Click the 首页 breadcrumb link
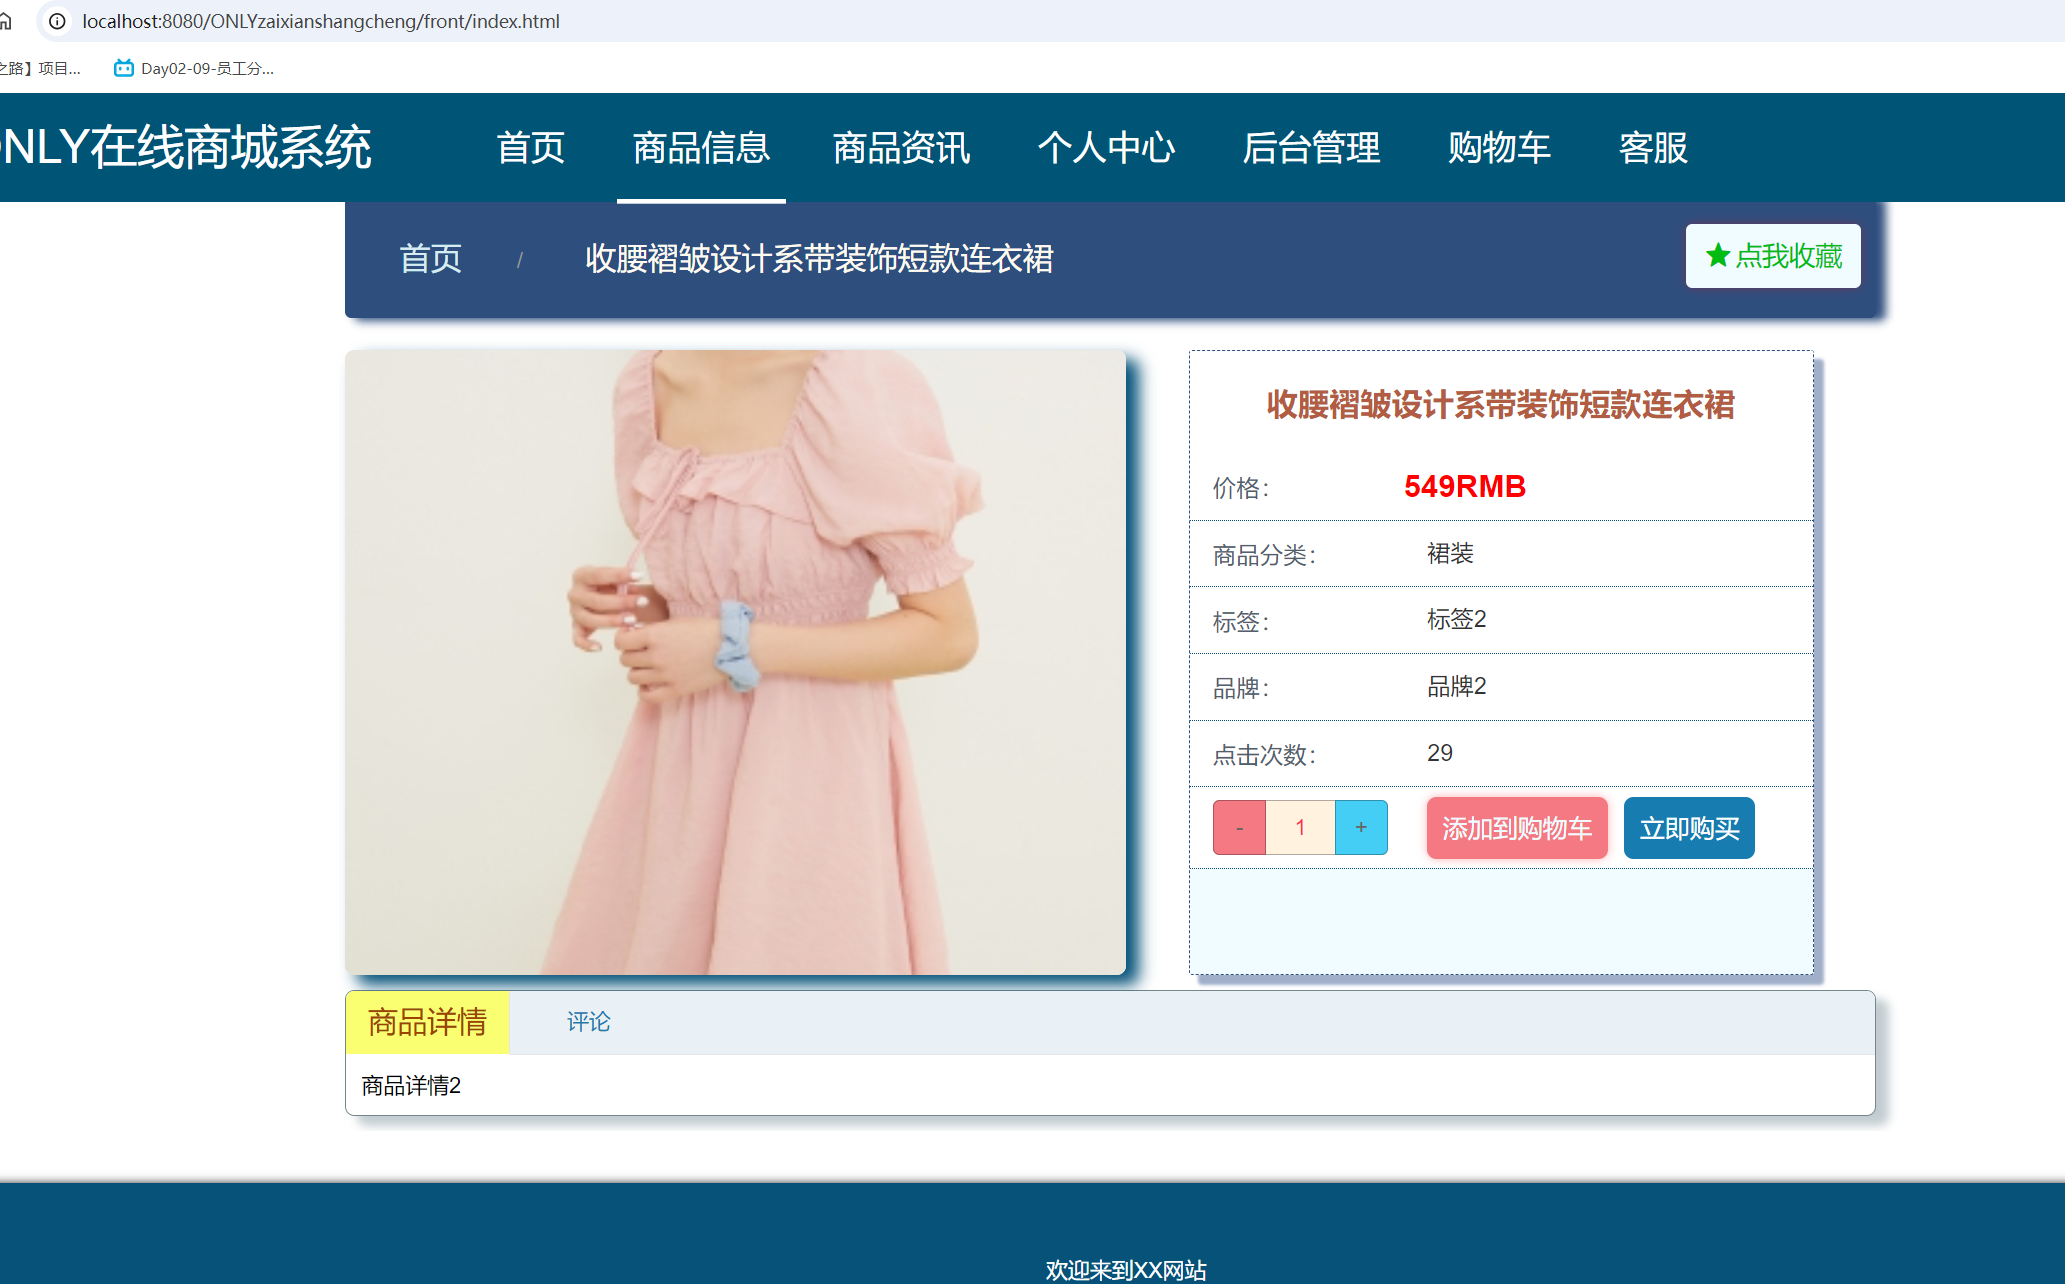This screenshot has height=1284, width=2065. tap(429, 259)
